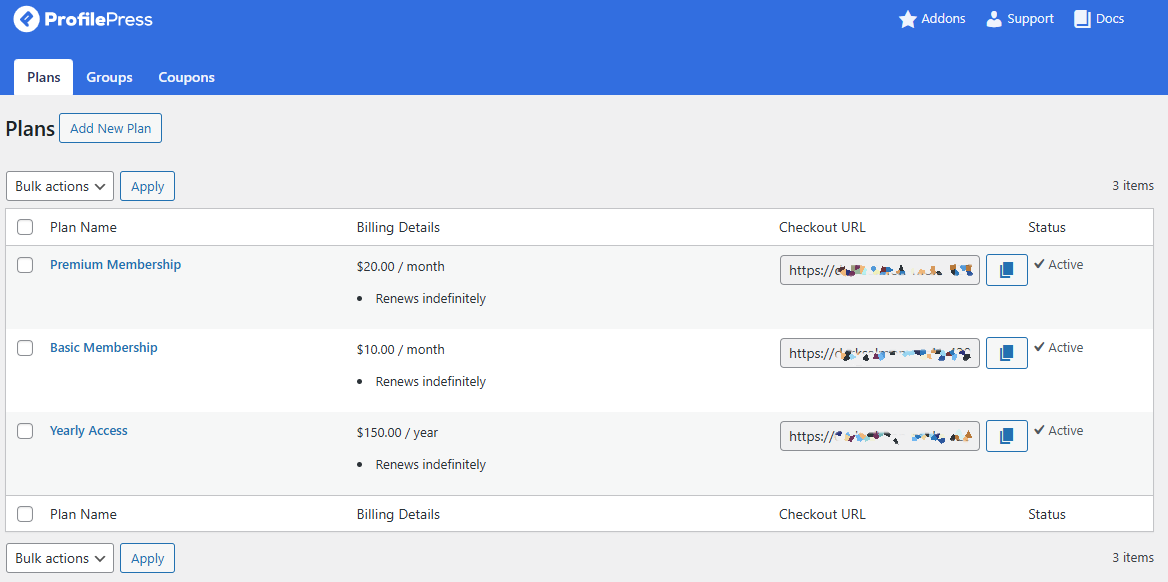Switch to the Groups tab
Screen dimensions: 1168x582
point(109,77)
